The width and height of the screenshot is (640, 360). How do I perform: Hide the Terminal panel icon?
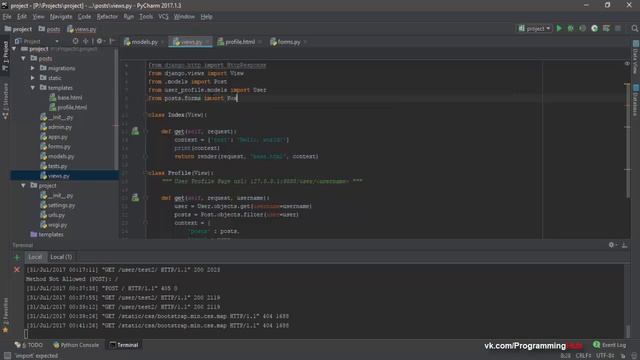point(624,245)
